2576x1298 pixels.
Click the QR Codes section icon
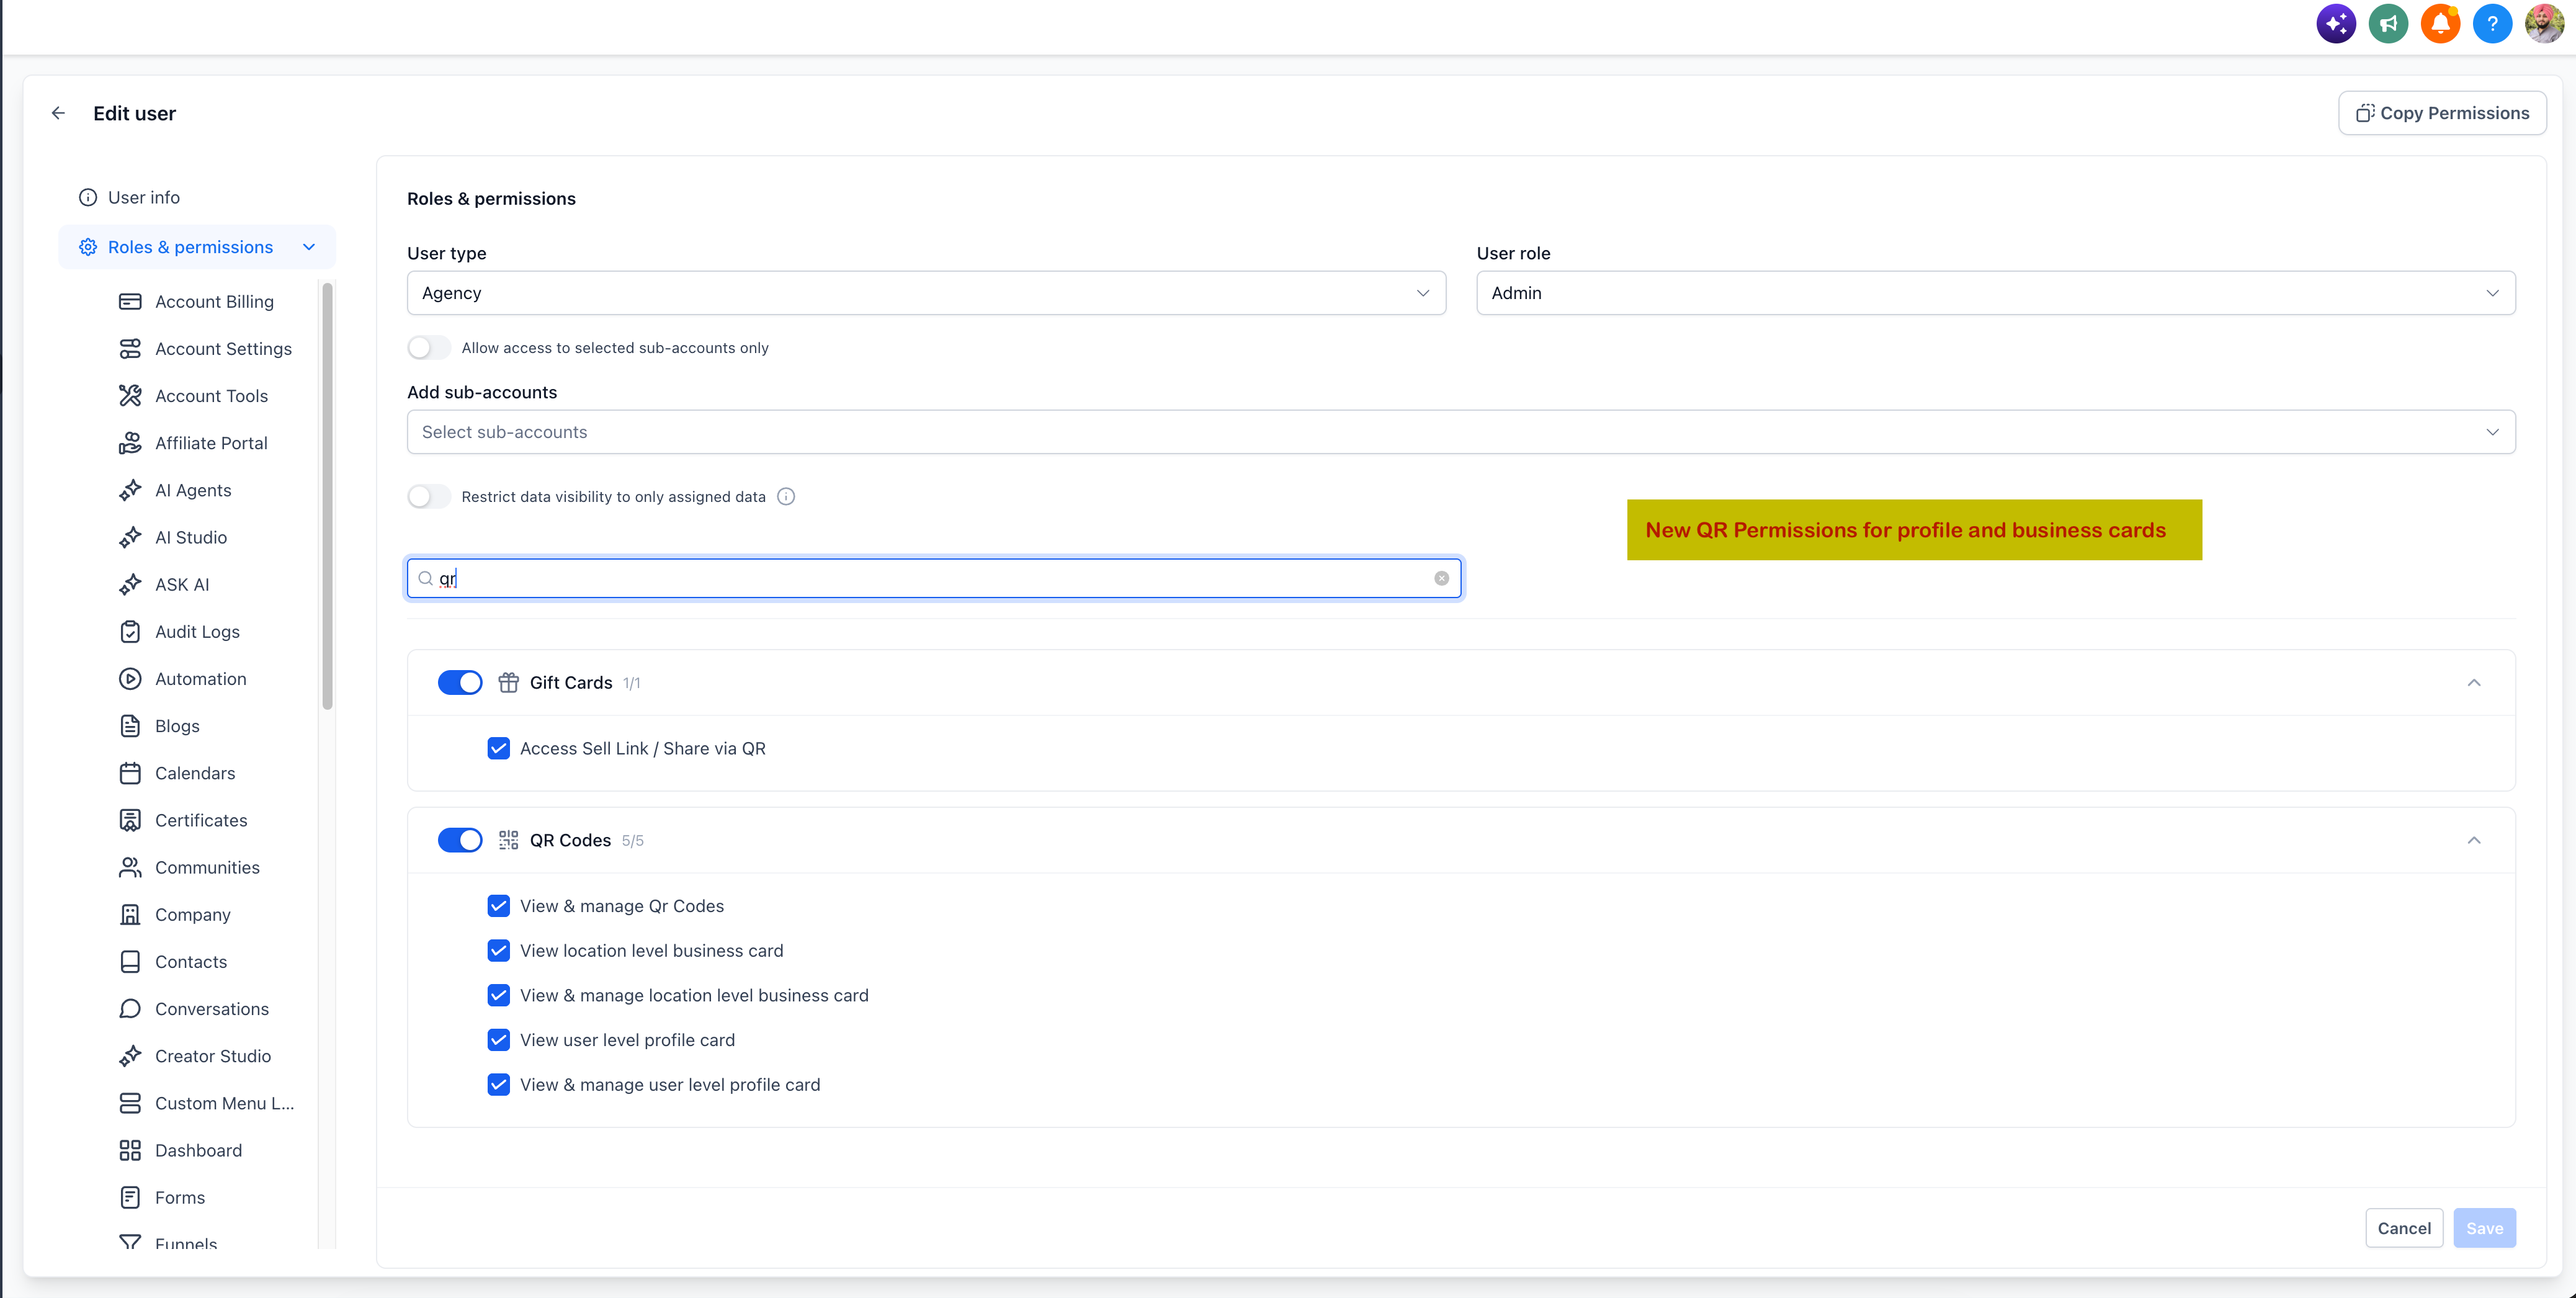click(x=508, y=840)
